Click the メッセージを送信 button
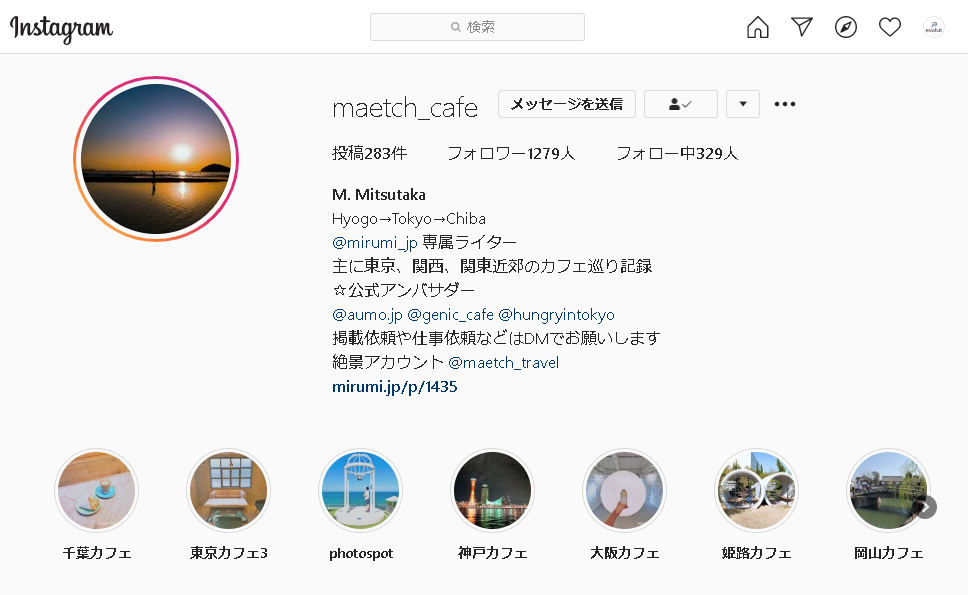 [x=567, y=104]
